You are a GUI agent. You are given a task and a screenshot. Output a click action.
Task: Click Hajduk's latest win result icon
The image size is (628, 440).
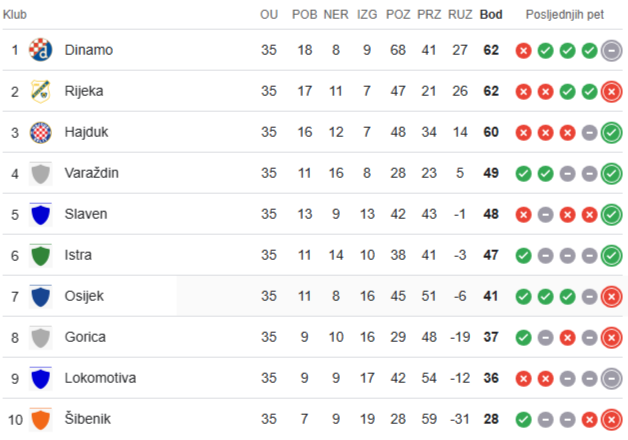coord(612,133)
